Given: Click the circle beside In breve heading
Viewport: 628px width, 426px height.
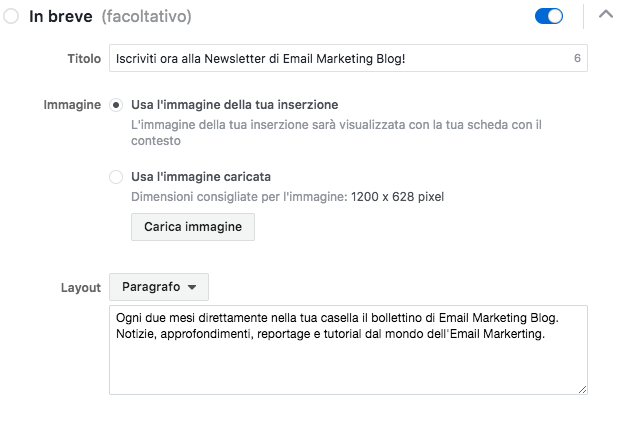Looking at the screenshot, I should [11, 16].
